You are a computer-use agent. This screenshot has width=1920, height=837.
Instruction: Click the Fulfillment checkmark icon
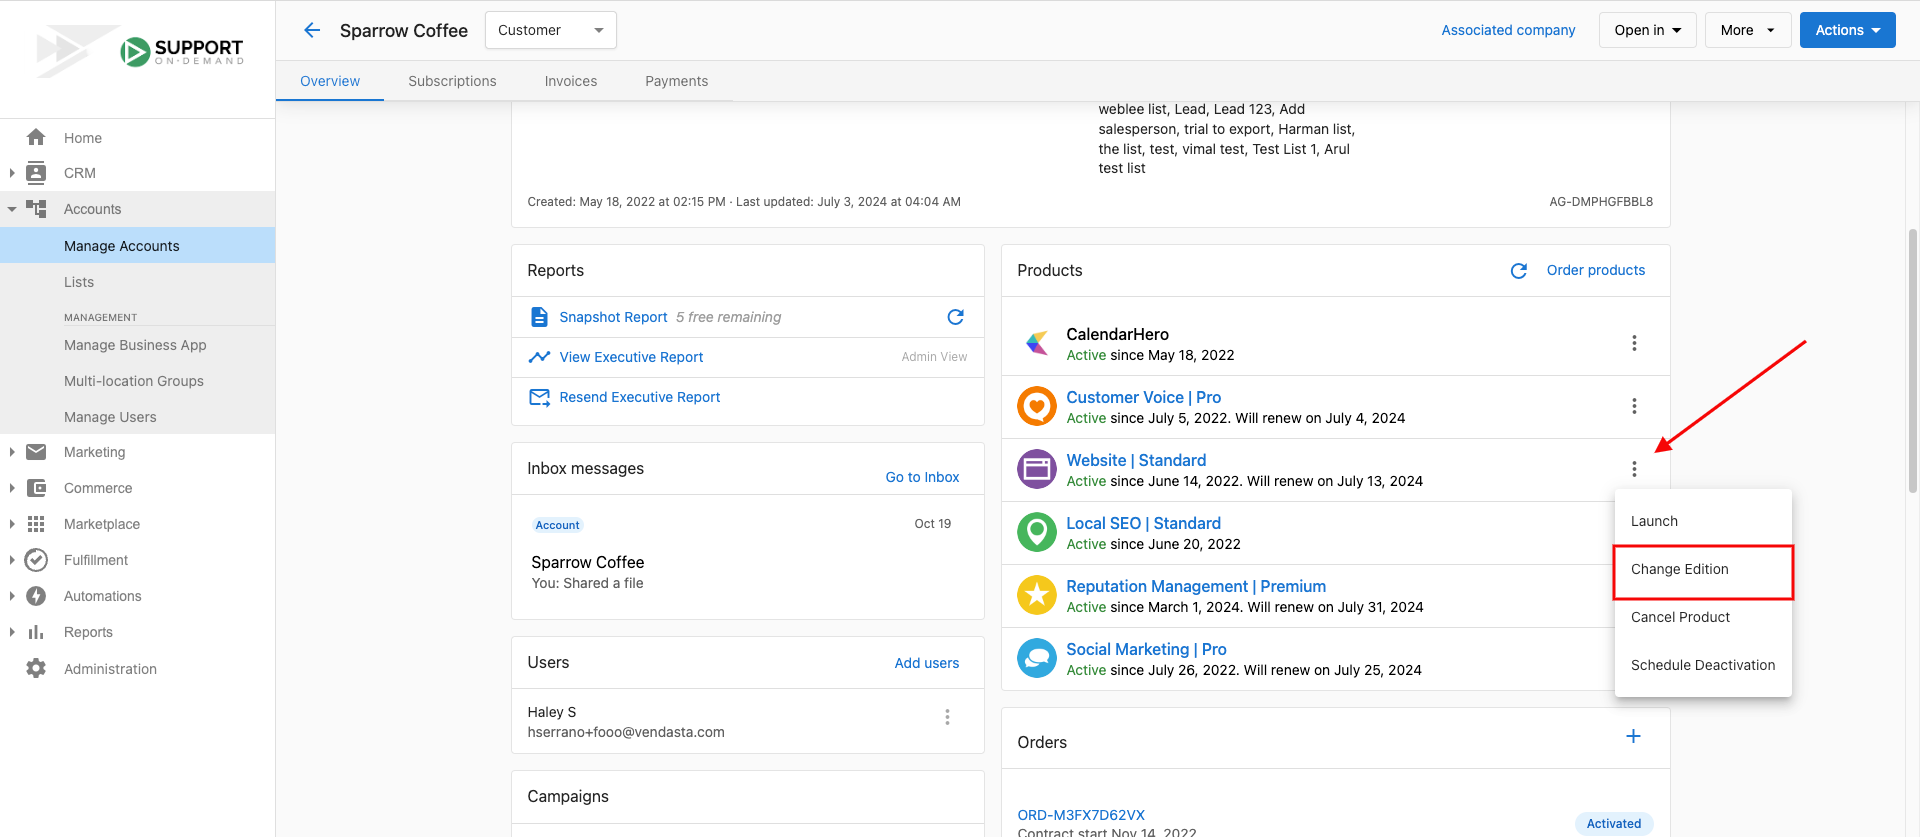pyautogui.click(x=36, y=560)
